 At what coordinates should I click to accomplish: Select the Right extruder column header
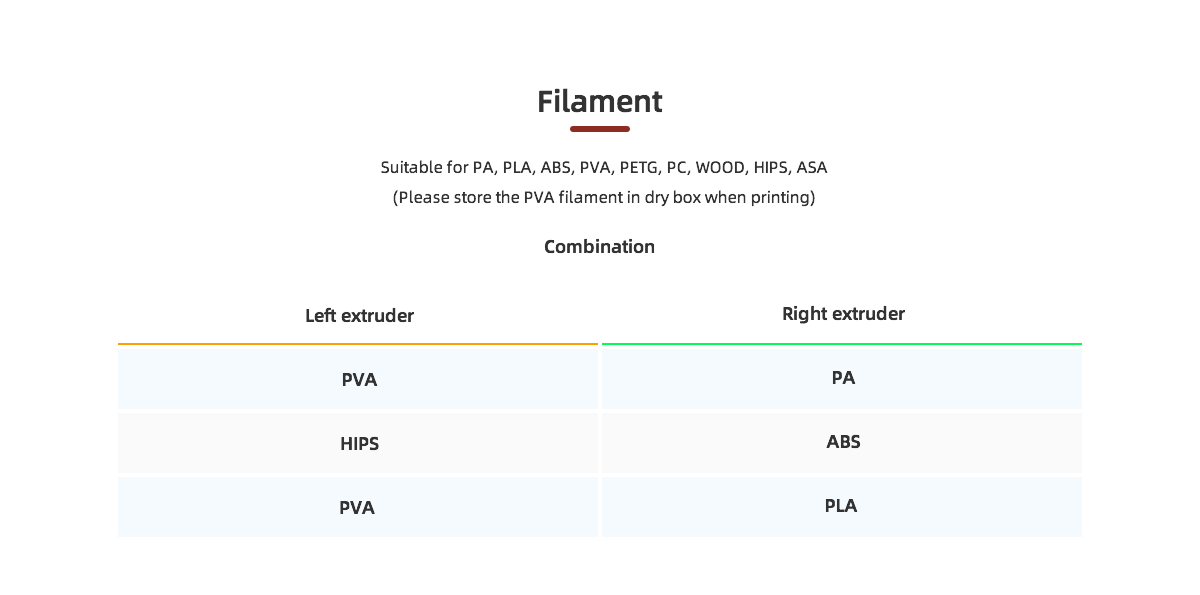[x=843, y=314]
